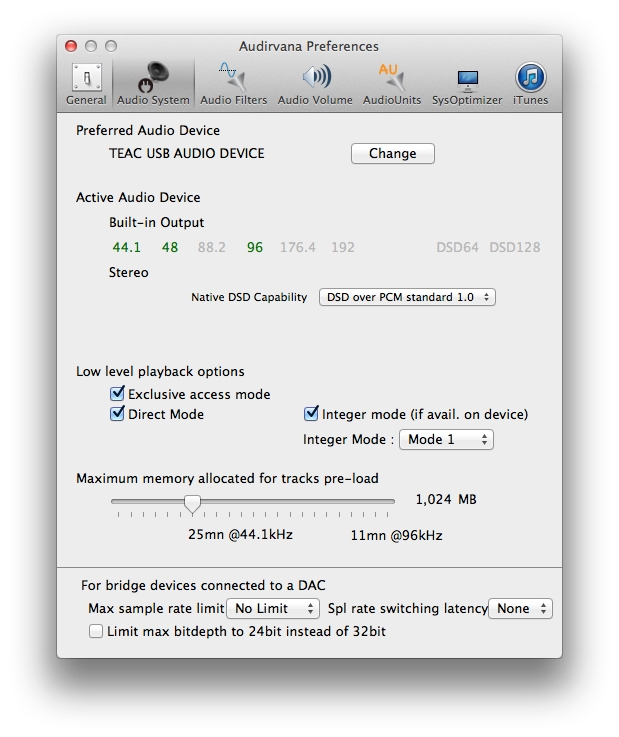
Task: Click the TEAC USB AUDIO DEVICE name
Action: (x=187, y=153)
